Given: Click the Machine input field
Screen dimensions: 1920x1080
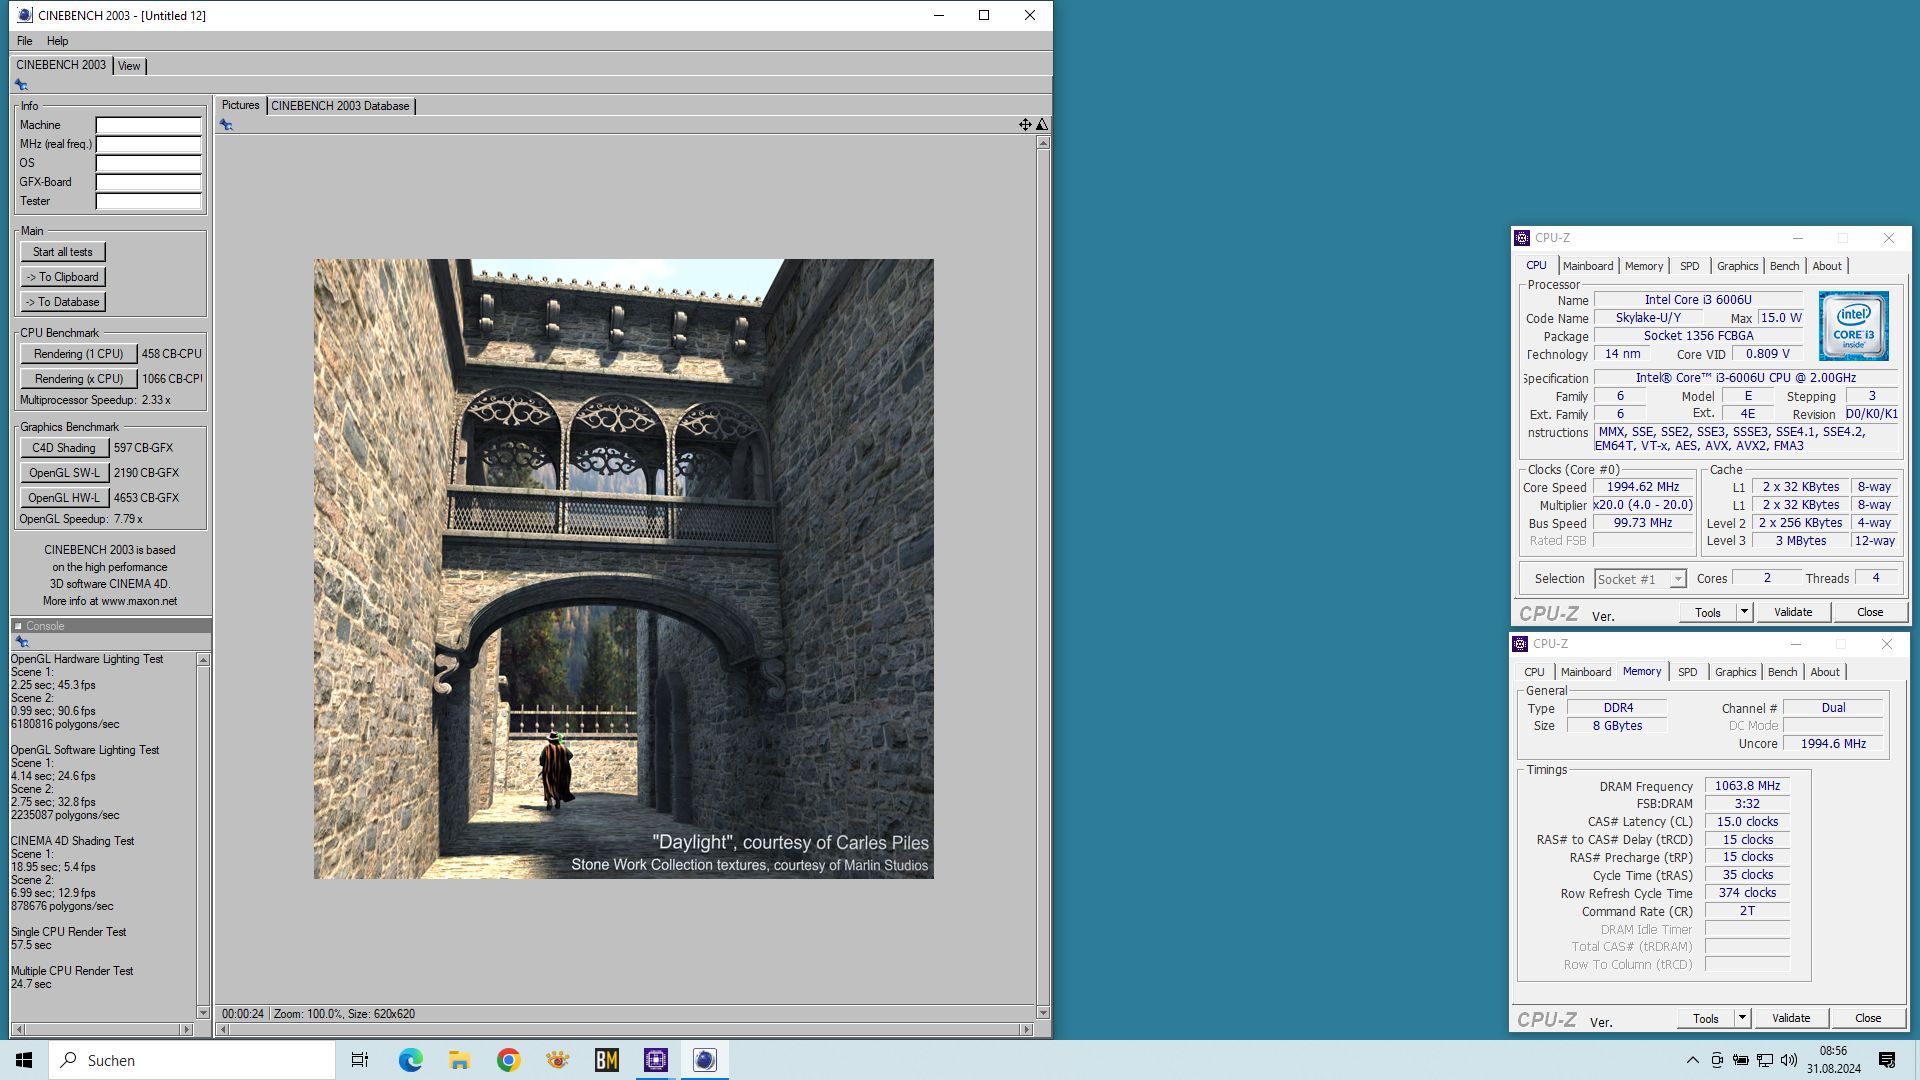Looking at the screenshot, I should [148, 125].
